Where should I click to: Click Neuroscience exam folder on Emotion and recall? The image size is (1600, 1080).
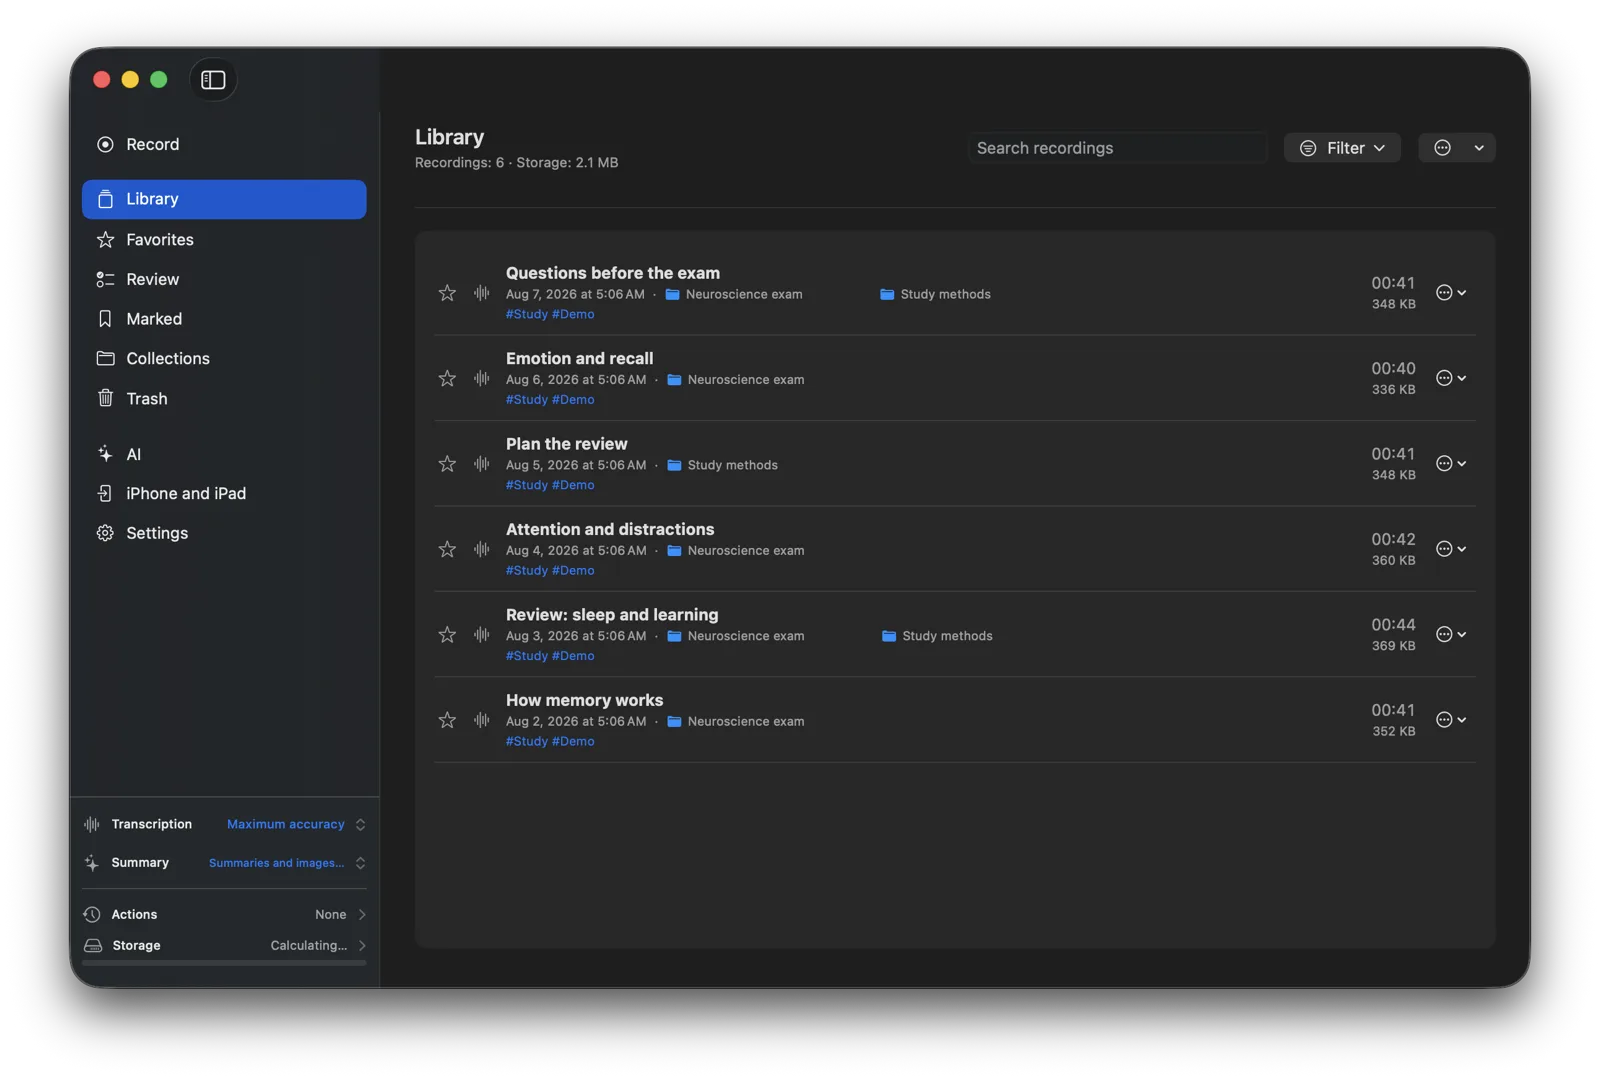[x=735, y=380]
